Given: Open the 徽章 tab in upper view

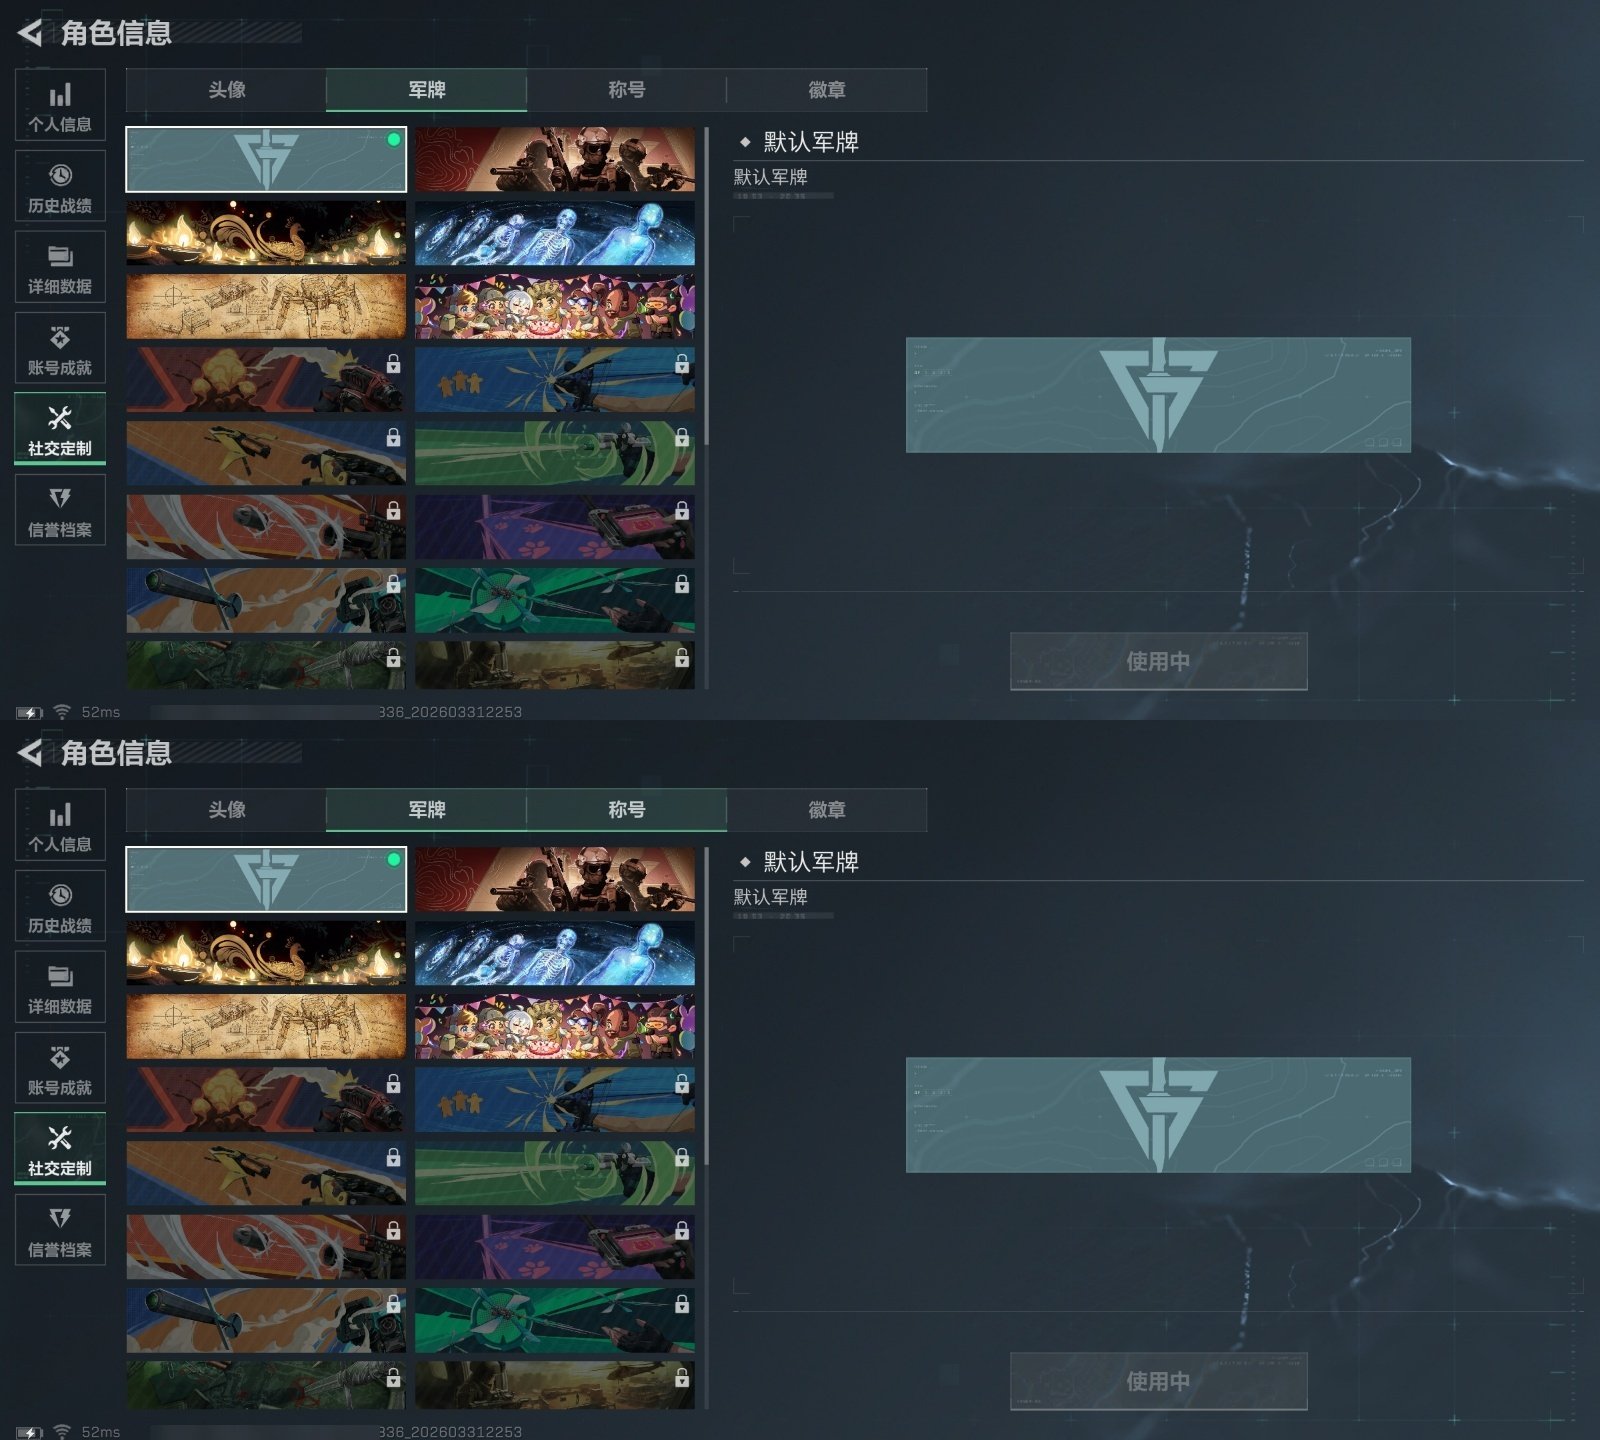Looking at the screenshot, I should [827, 90].
